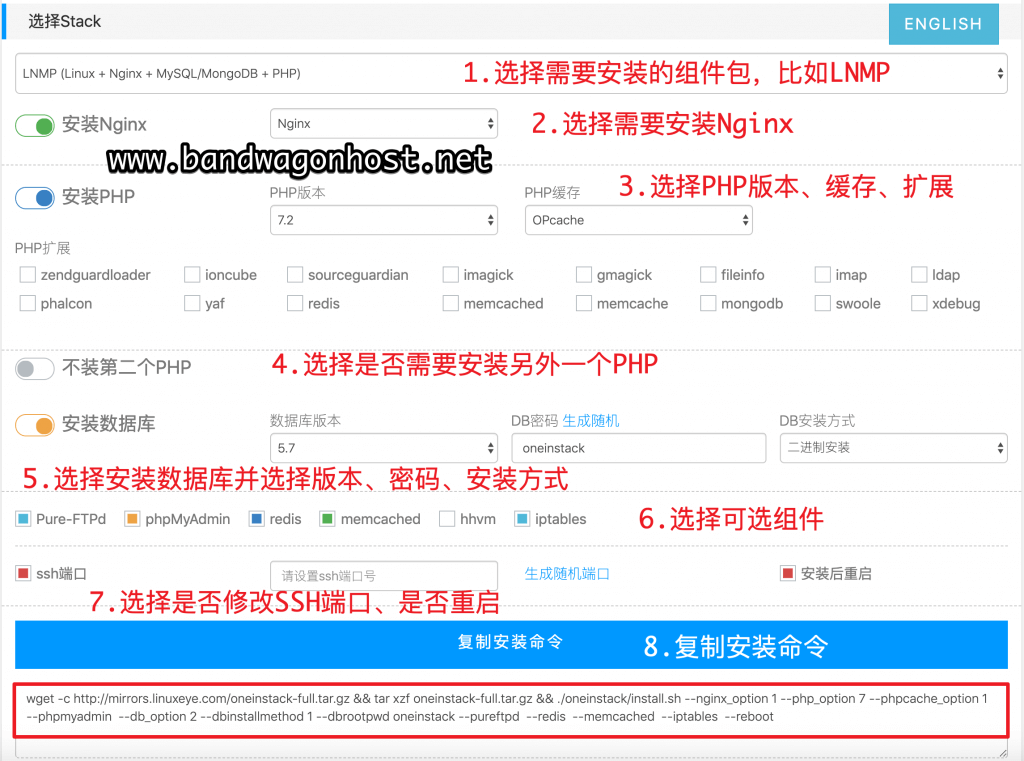Check the mongodb extension
This screenshot has width=1024, height=761.
click(x=707, y=303)
